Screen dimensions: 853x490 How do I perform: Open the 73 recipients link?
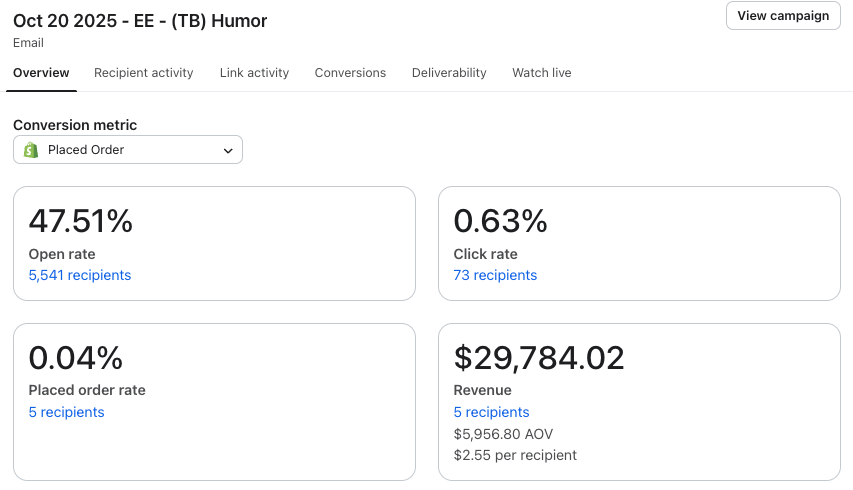[x=495, y=275]
